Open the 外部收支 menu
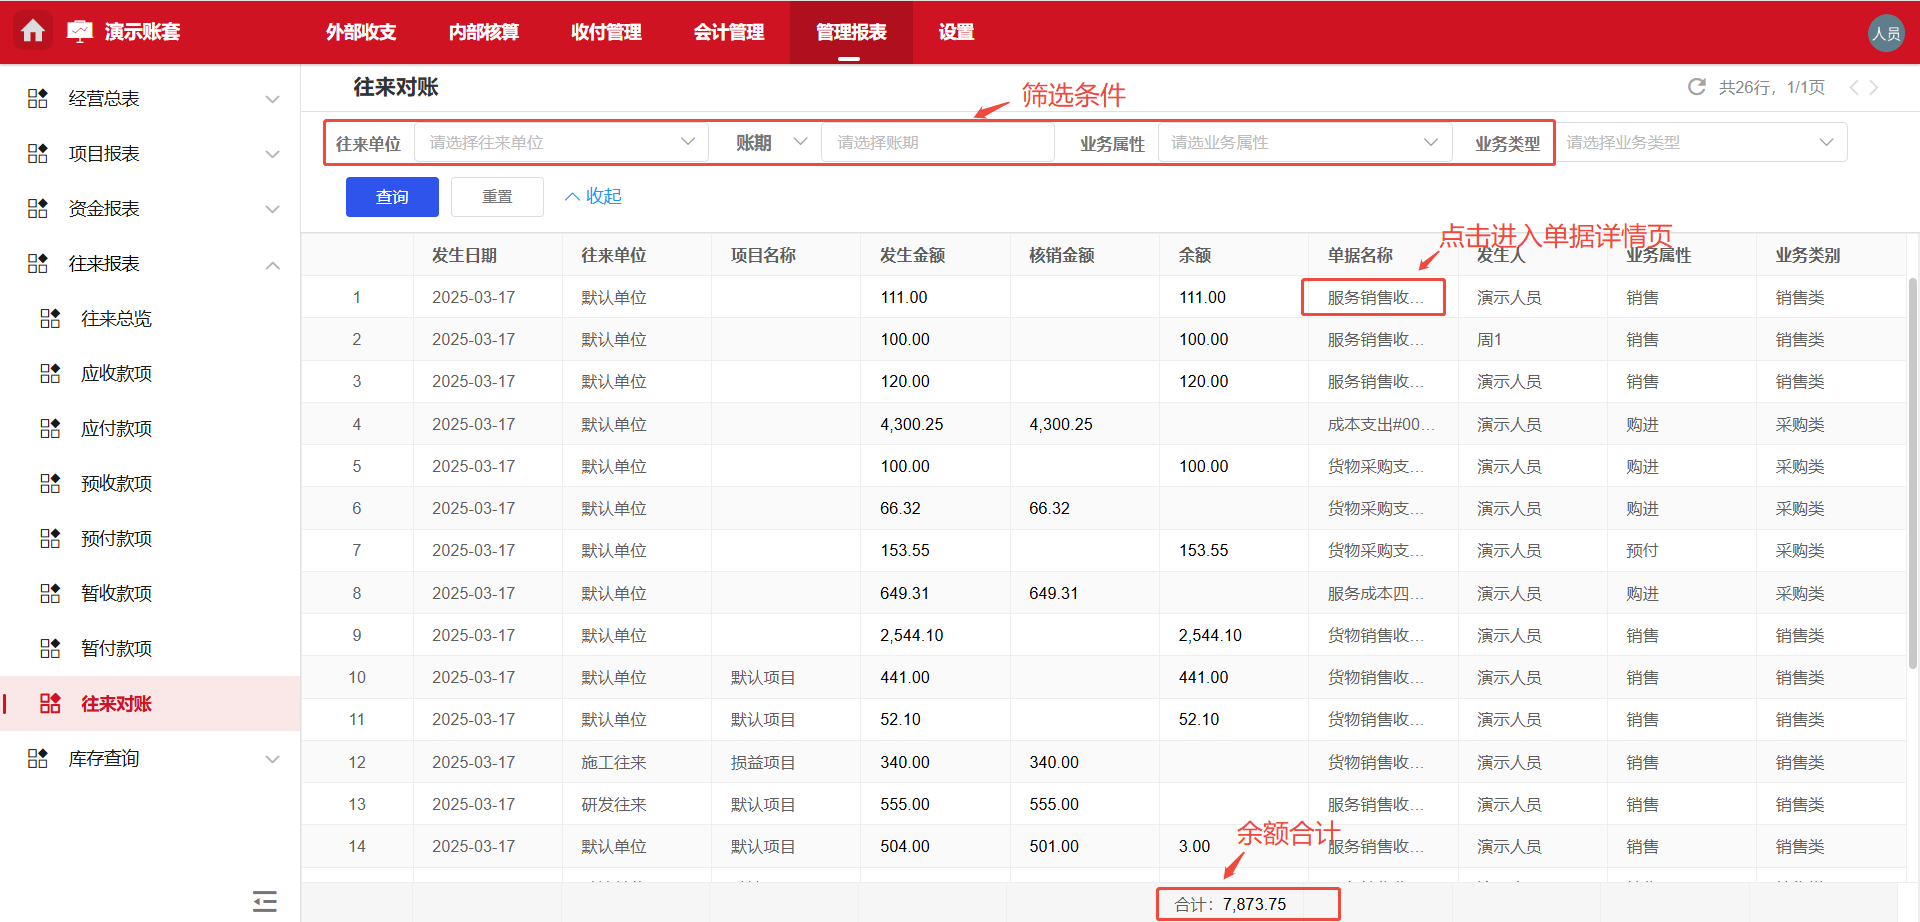 [360, 32]
